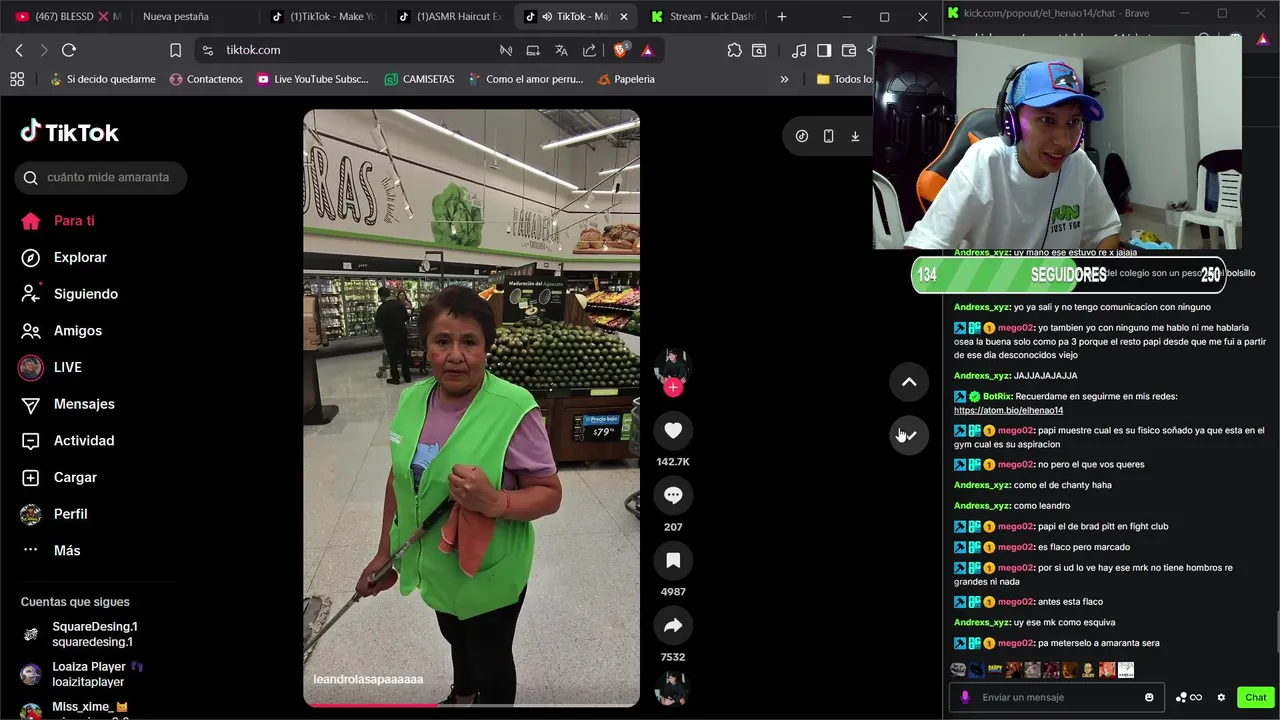Open the extensions puzzle icon
The image size is (1280, 720).
click(734, 50)
